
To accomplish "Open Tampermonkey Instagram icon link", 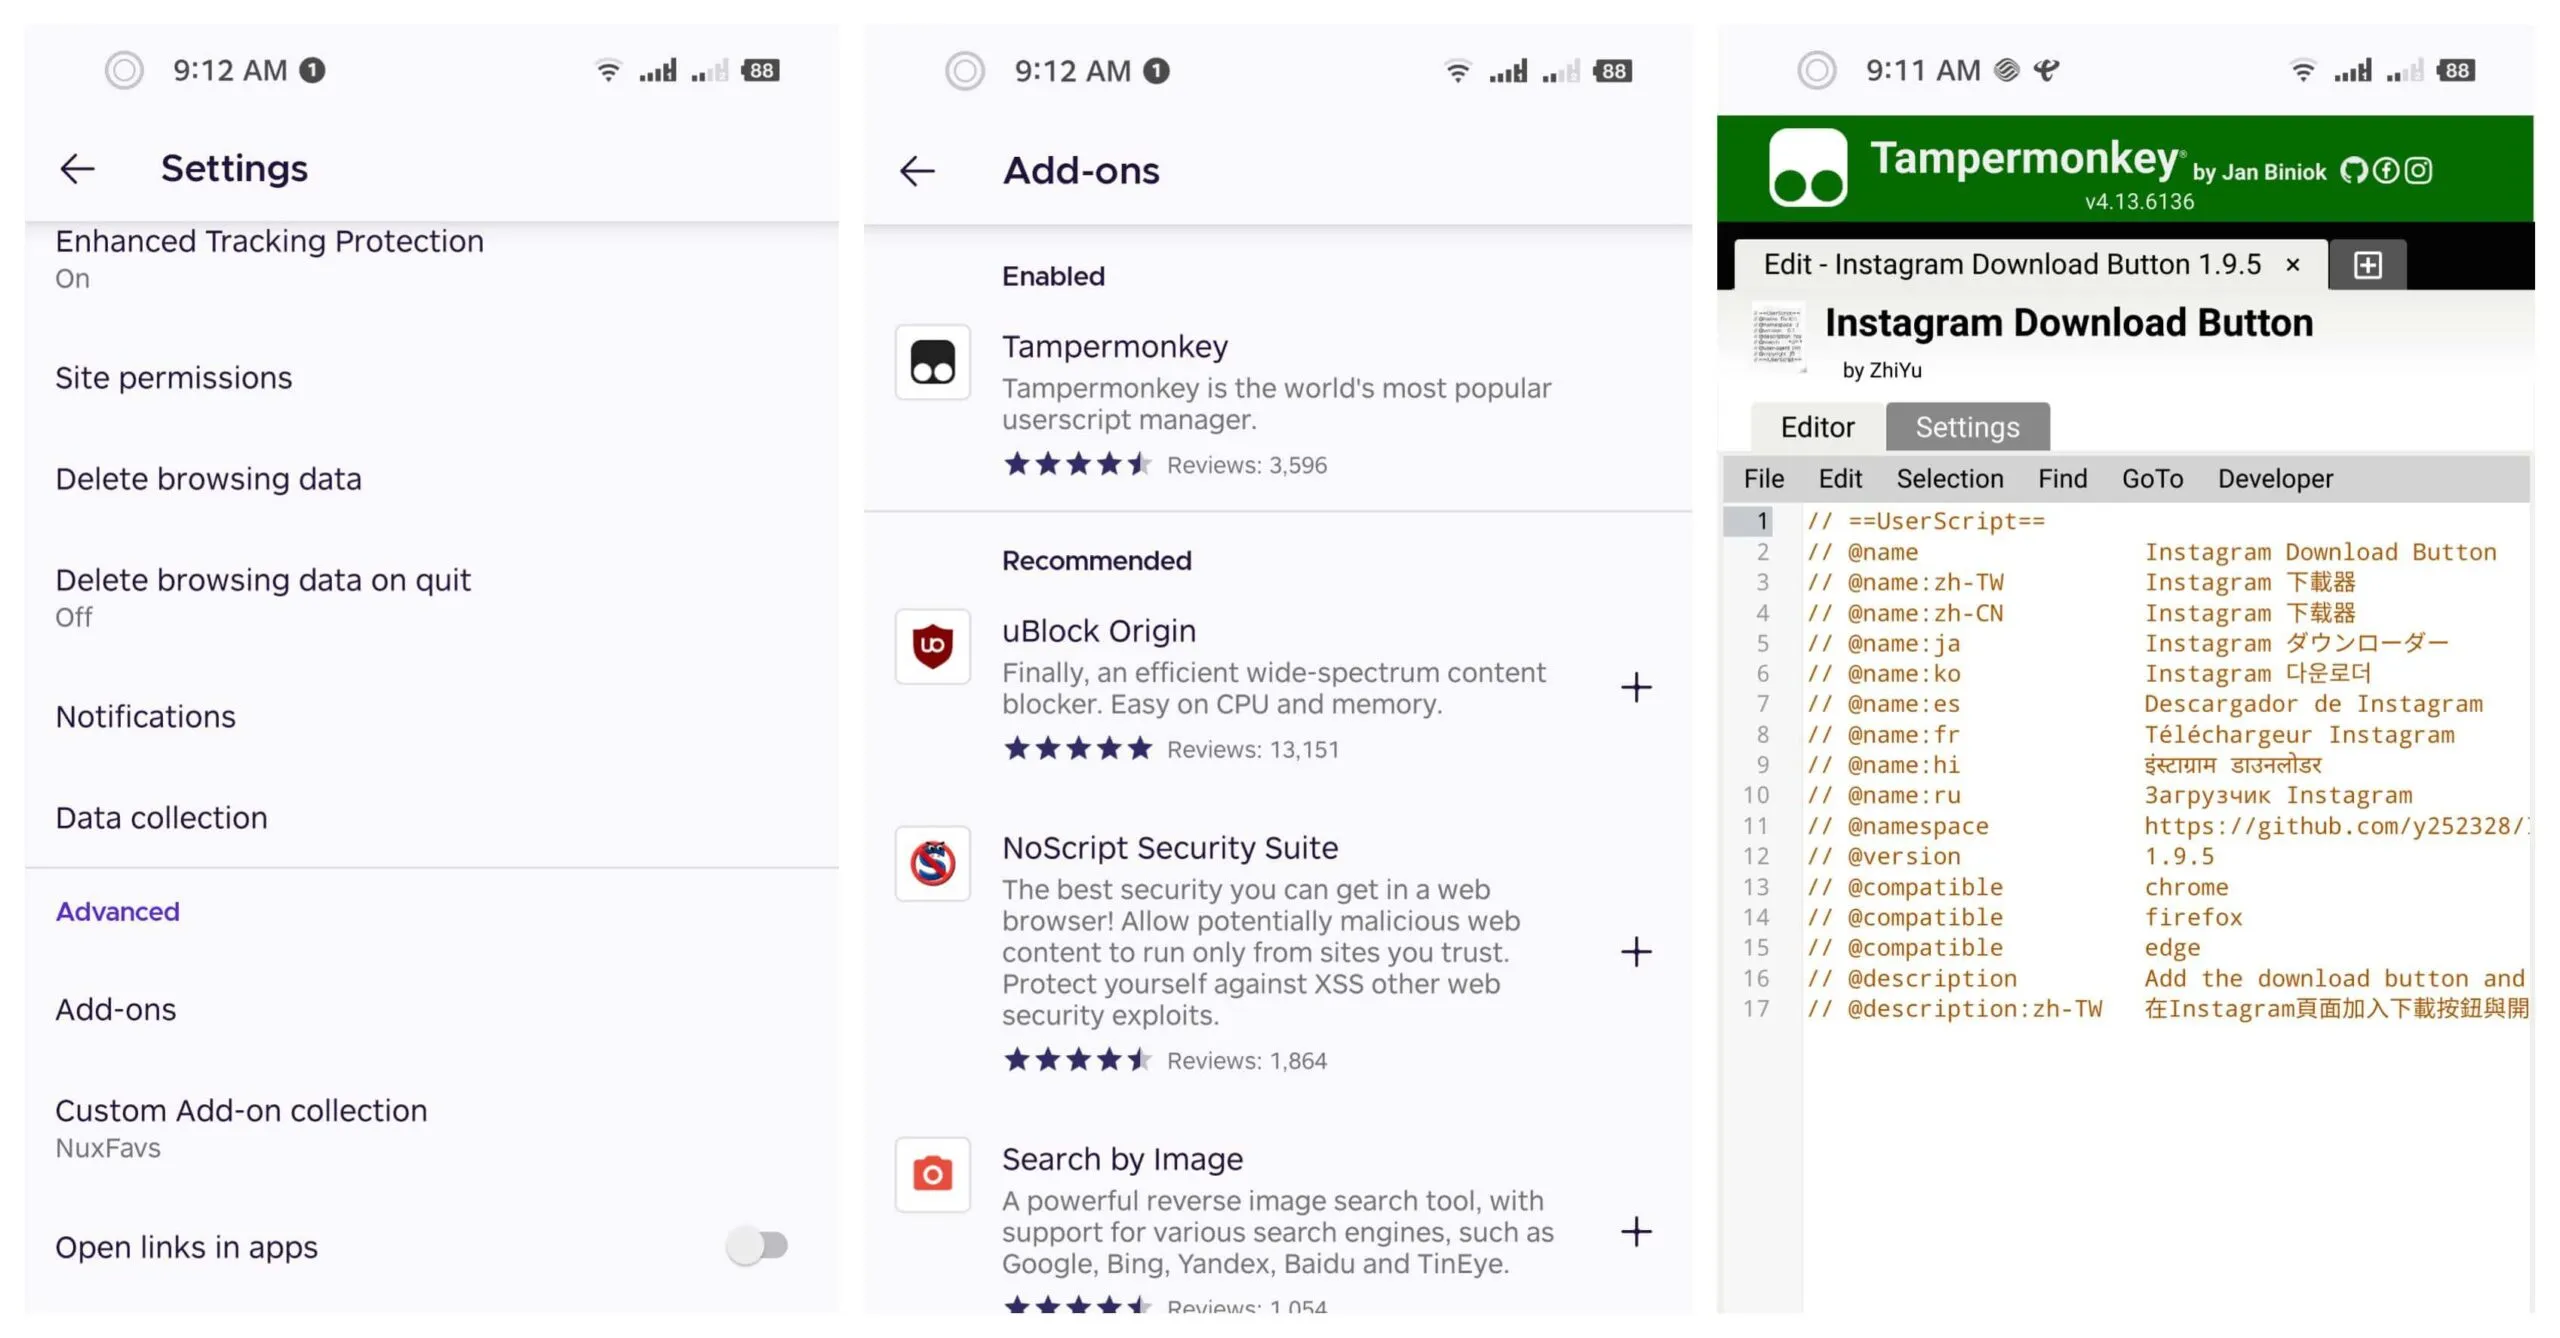I will 2418,171.
